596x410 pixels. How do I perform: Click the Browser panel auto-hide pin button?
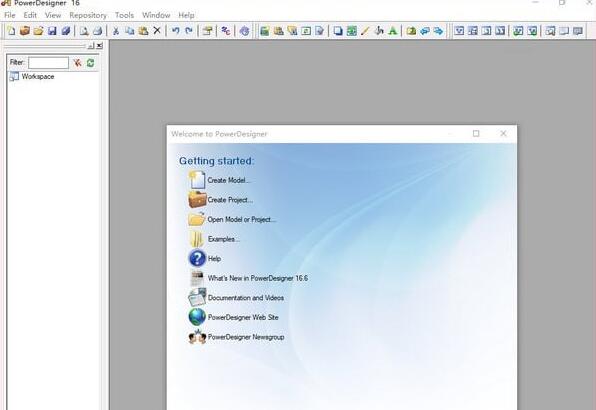point(90,46)
